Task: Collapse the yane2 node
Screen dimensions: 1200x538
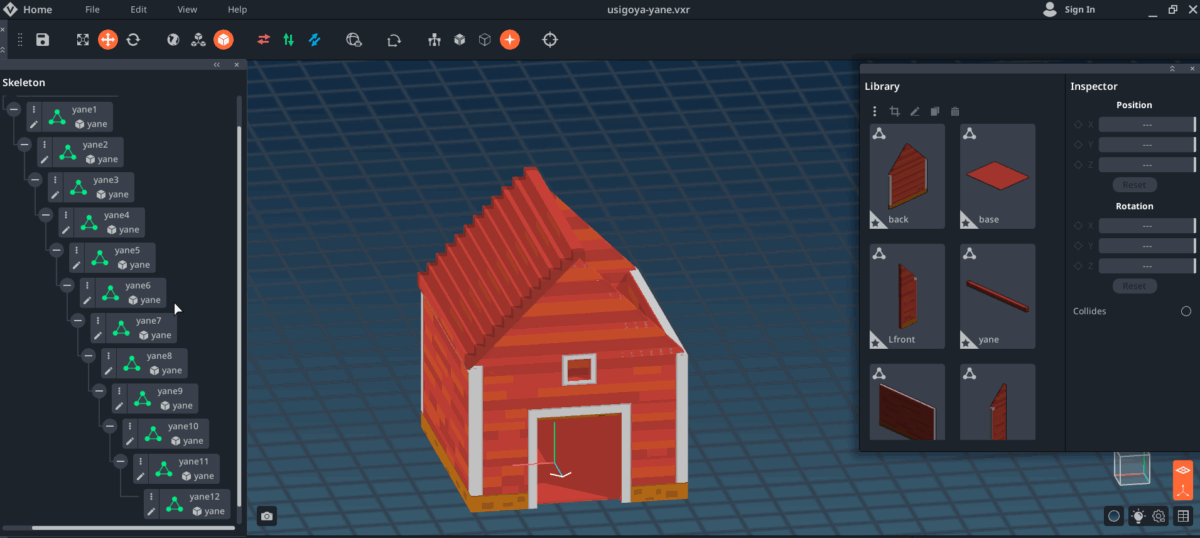Action: click(24, 144)
